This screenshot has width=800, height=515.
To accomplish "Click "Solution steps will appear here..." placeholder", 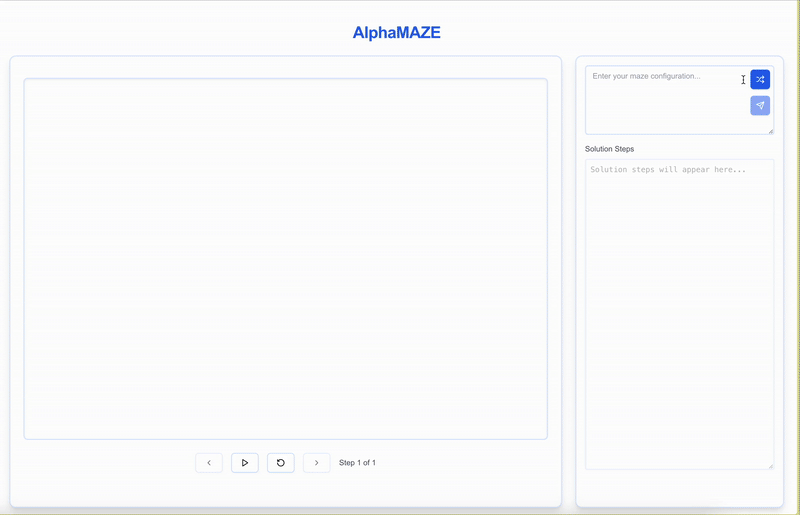I will click(x=667, y=170).
